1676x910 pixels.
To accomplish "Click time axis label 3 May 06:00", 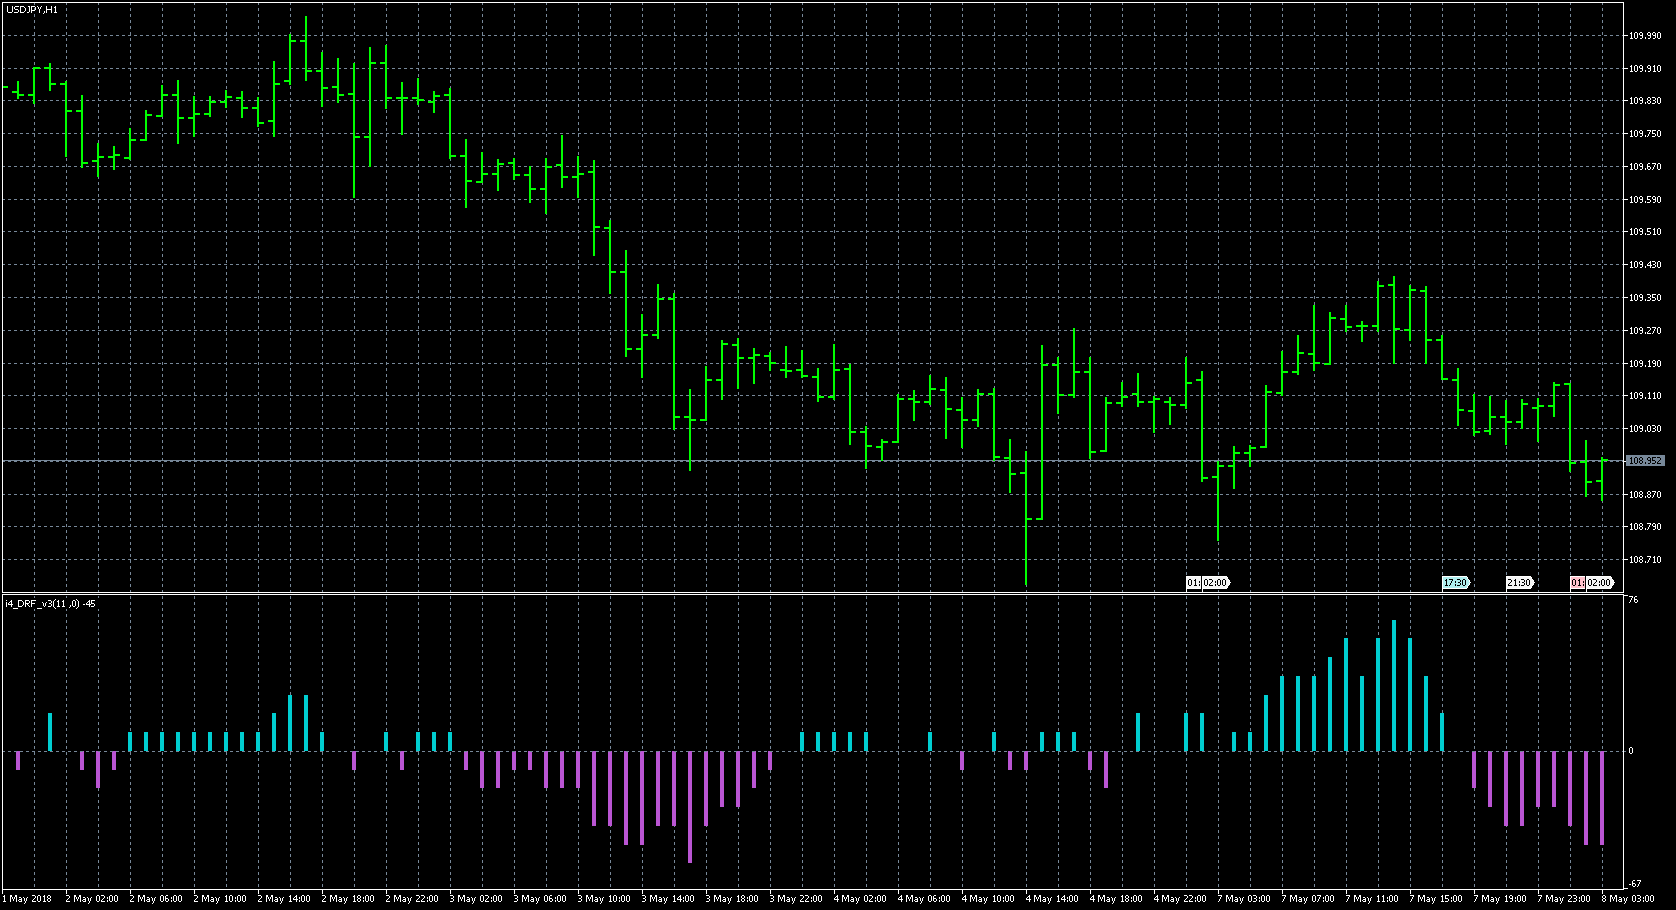I will tap(540, 899).
